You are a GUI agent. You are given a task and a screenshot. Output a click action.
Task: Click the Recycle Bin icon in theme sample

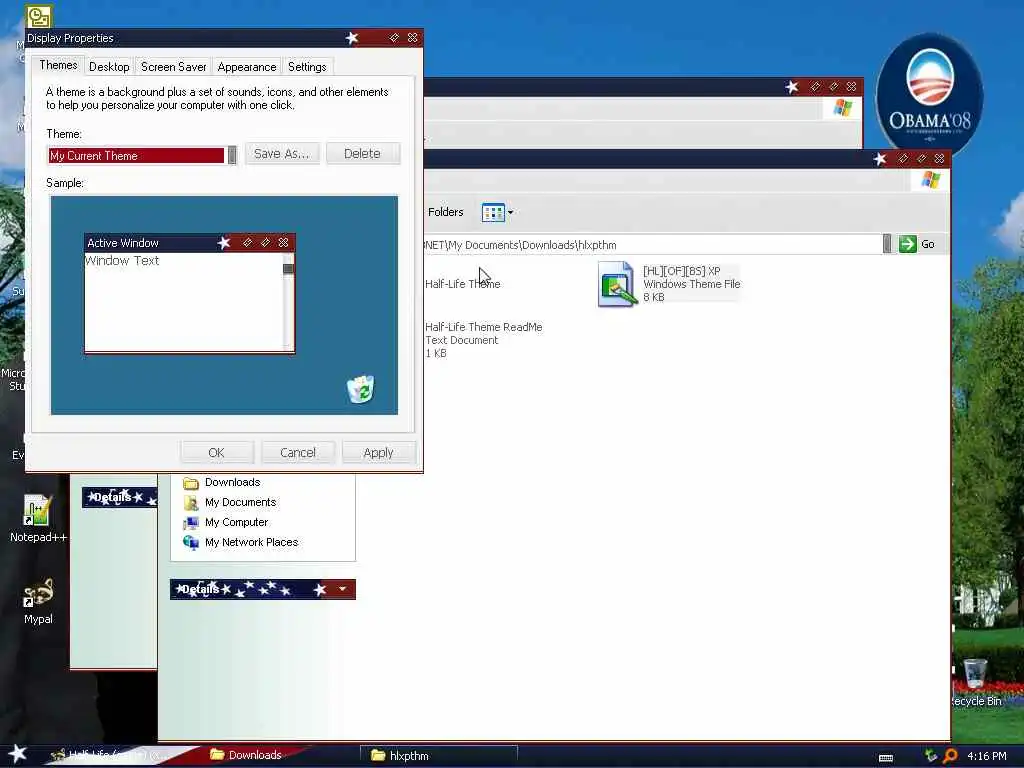[360, 389]
